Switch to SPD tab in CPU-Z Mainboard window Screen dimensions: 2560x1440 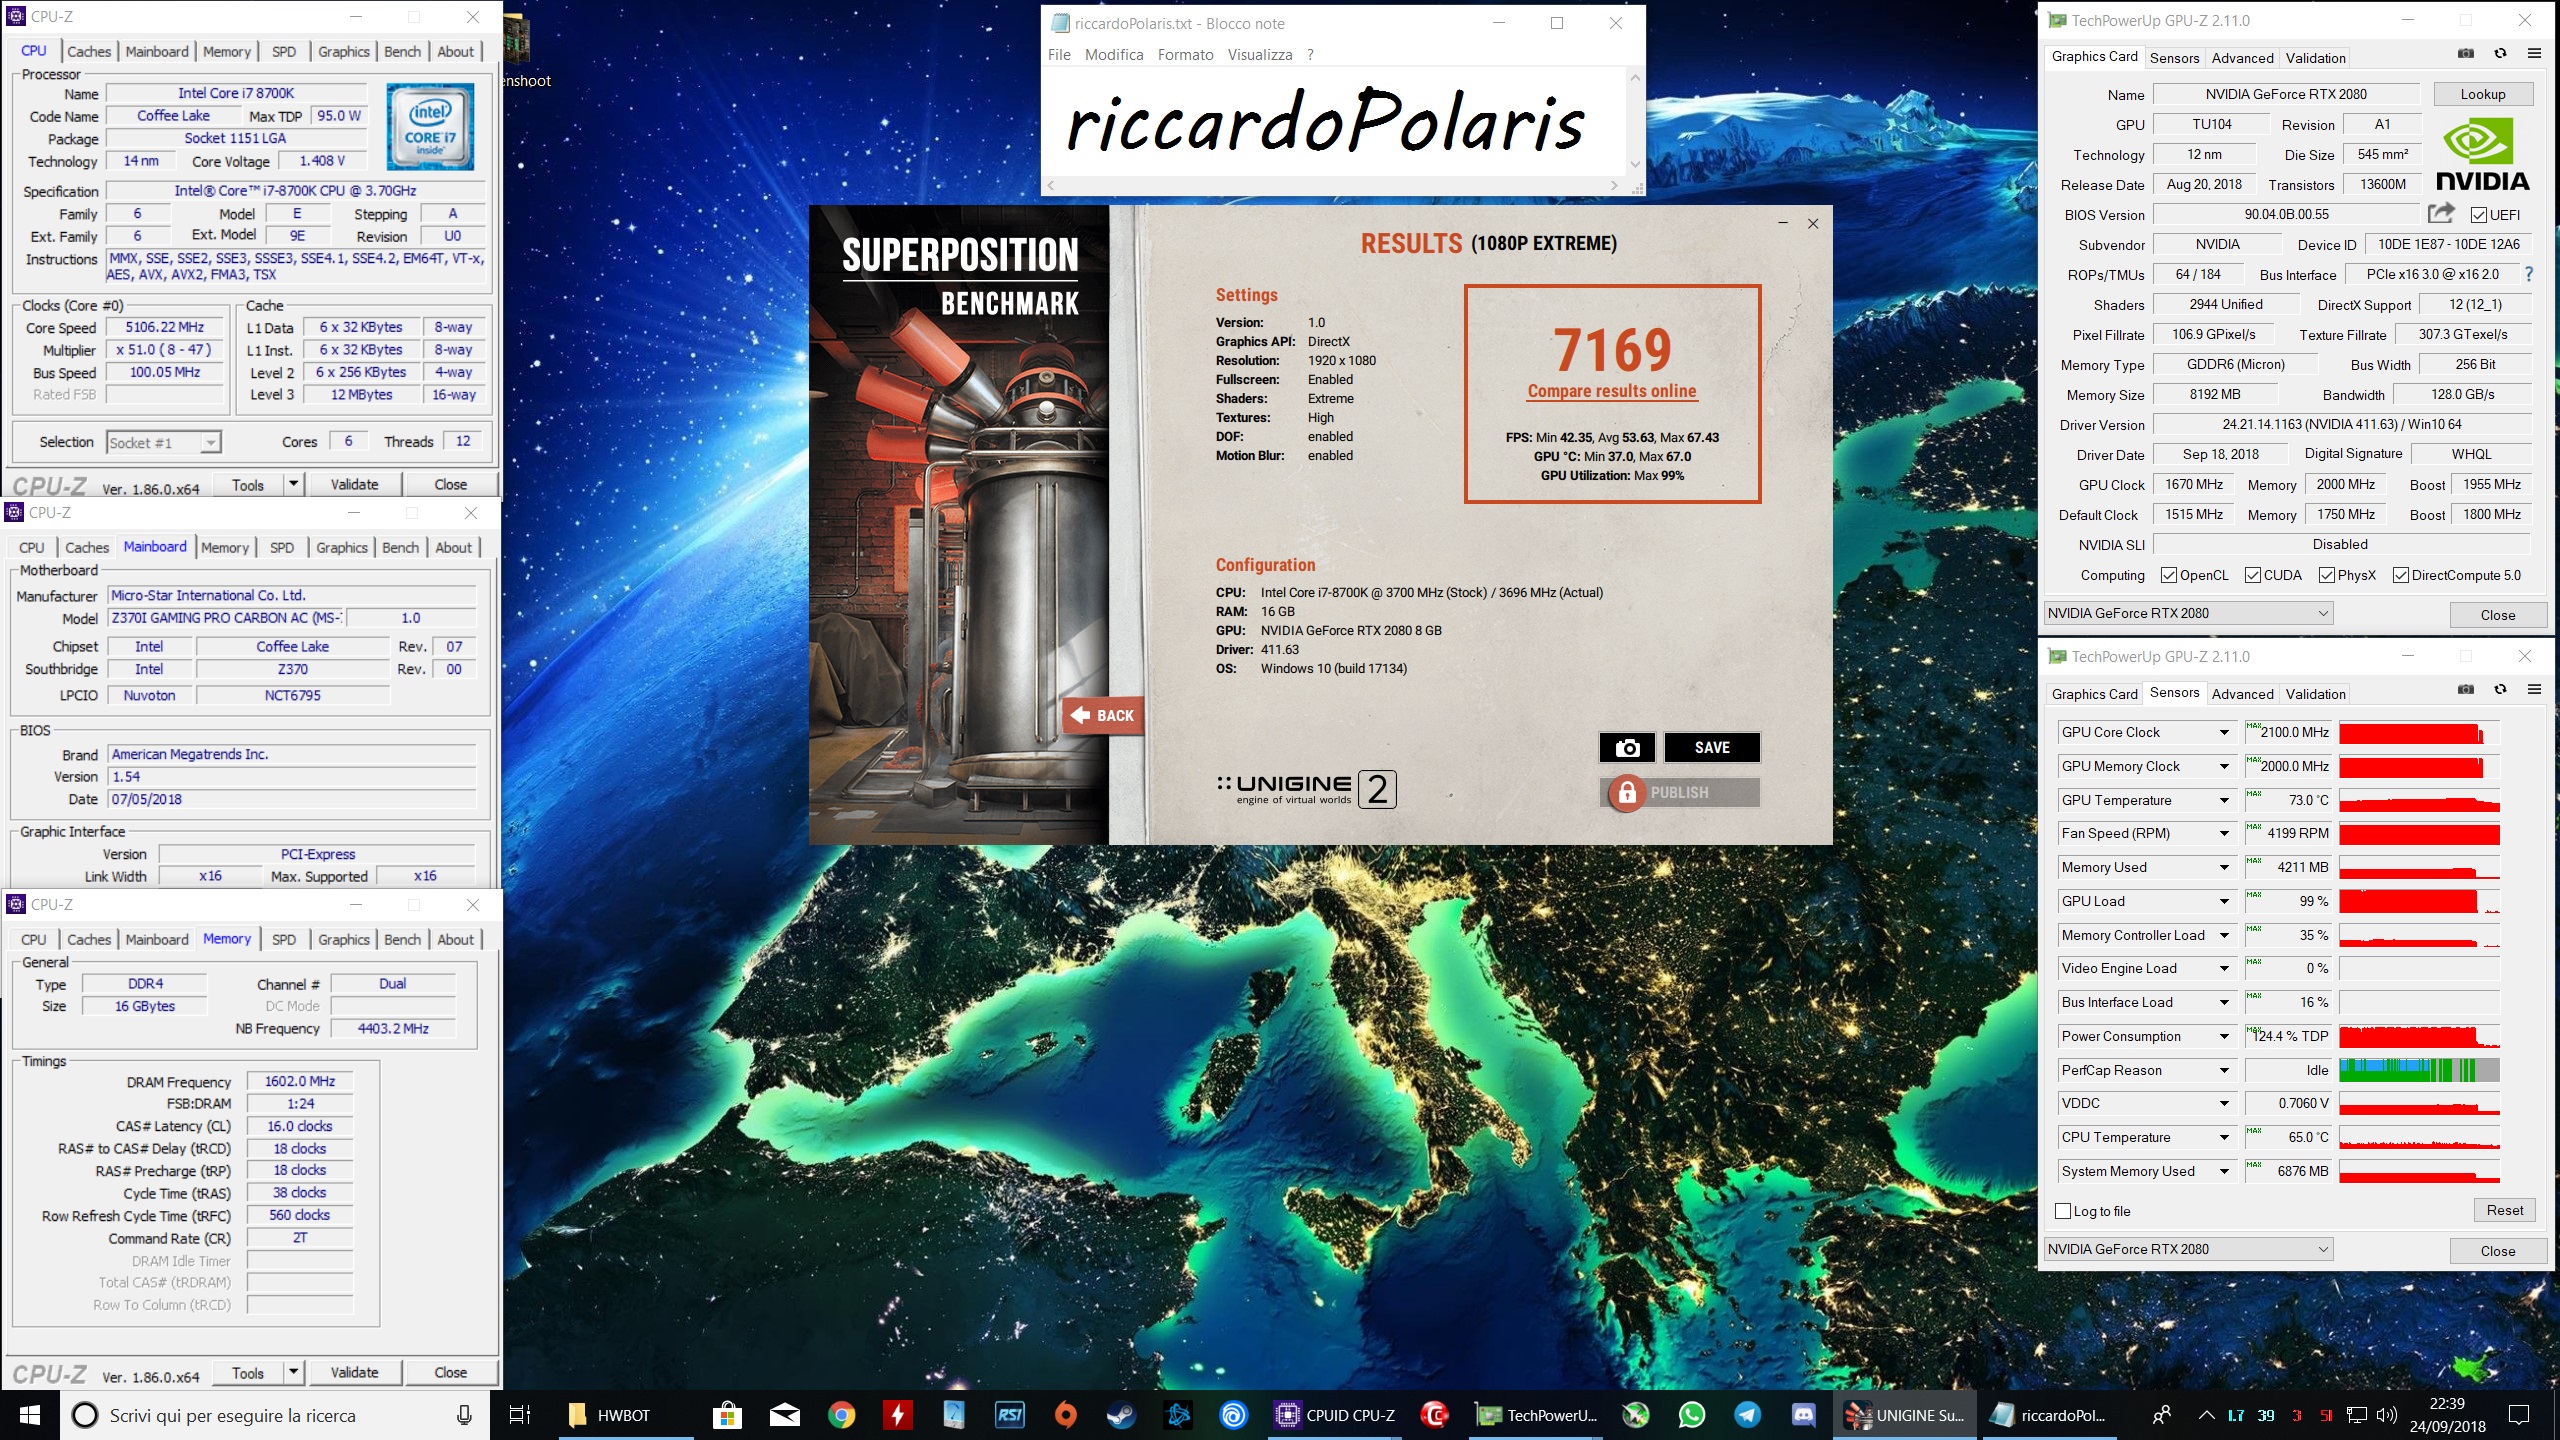(282, 547)
